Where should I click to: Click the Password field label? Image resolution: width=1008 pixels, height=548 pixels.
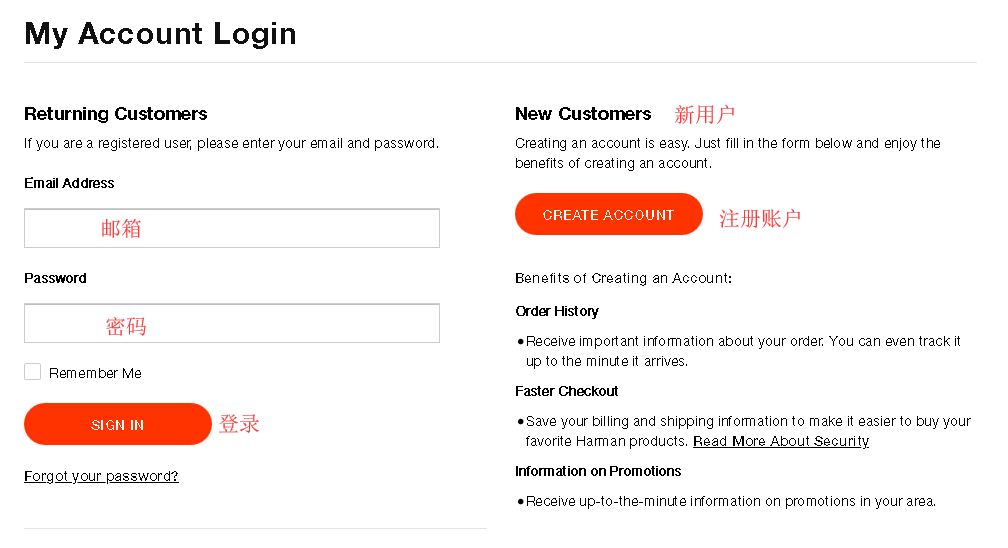[55, 278]
